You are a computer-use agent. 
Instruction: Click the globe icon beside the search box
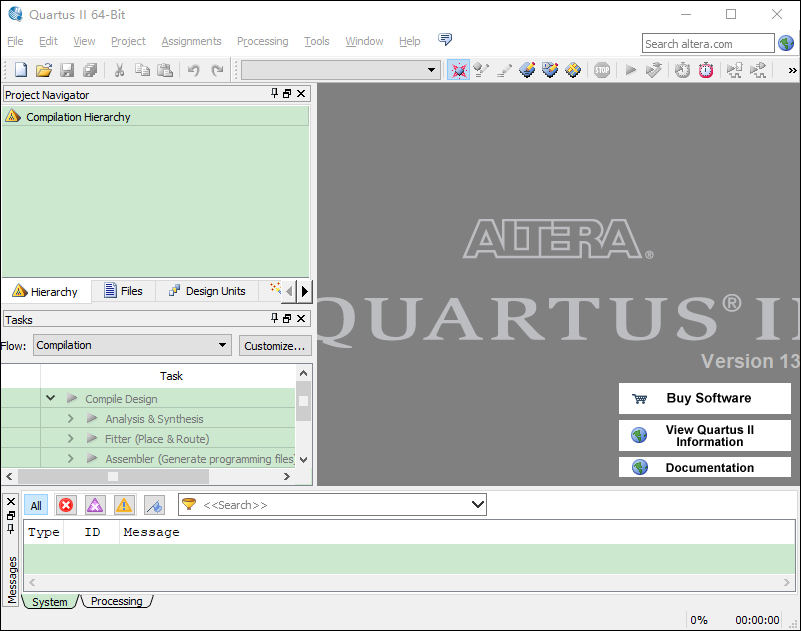pyautogui.click(x=786, y=43)
